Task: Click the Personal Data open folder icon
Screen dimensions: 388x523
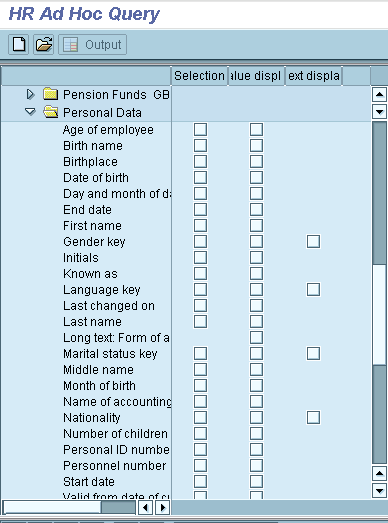Action: 51,112
